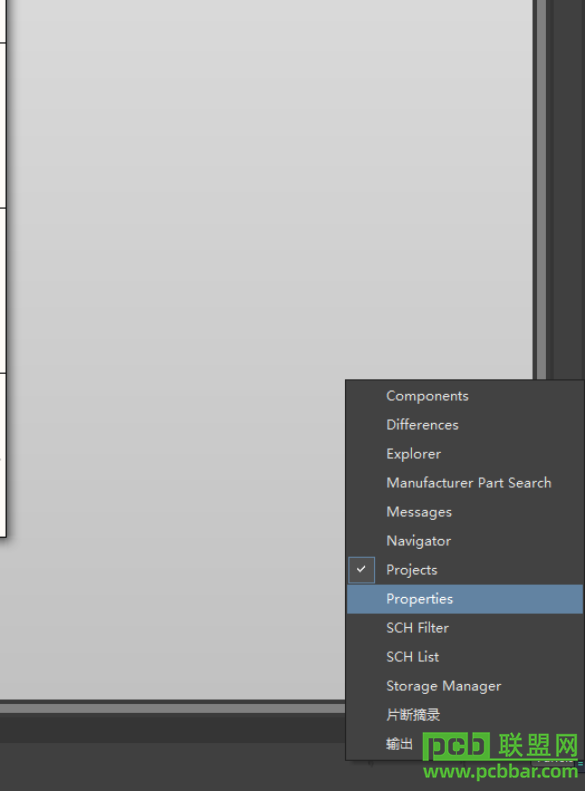The height and width of the screenshot is (791, 585).
Task: Select the highlighted Properties entry
Action: point(464,599)
